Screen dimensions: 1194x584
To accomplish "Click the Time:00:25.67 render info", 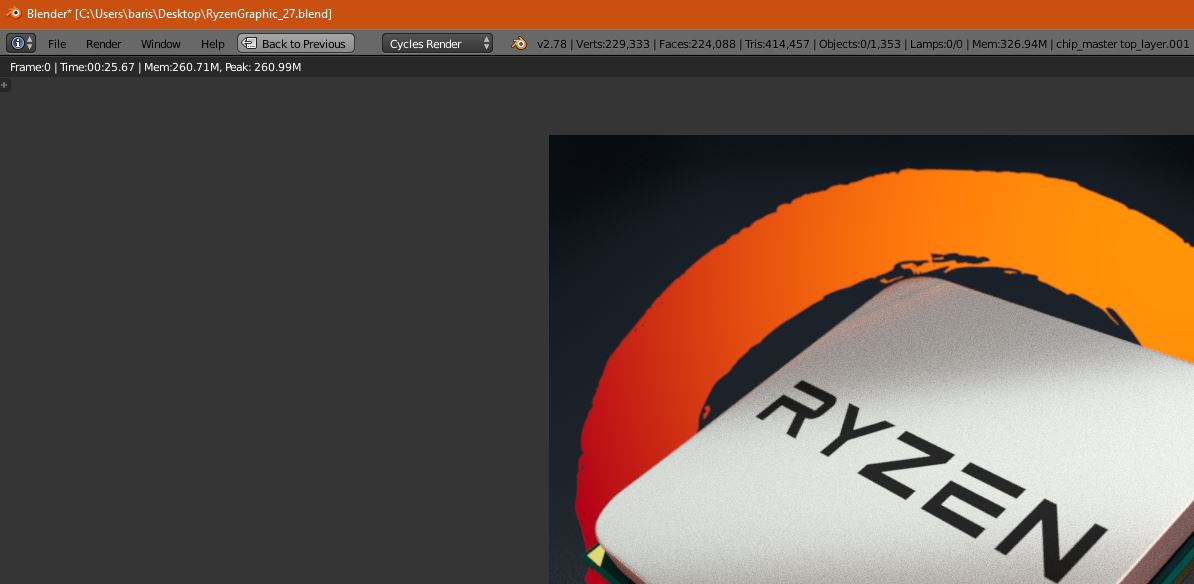I will pos(97,67).
